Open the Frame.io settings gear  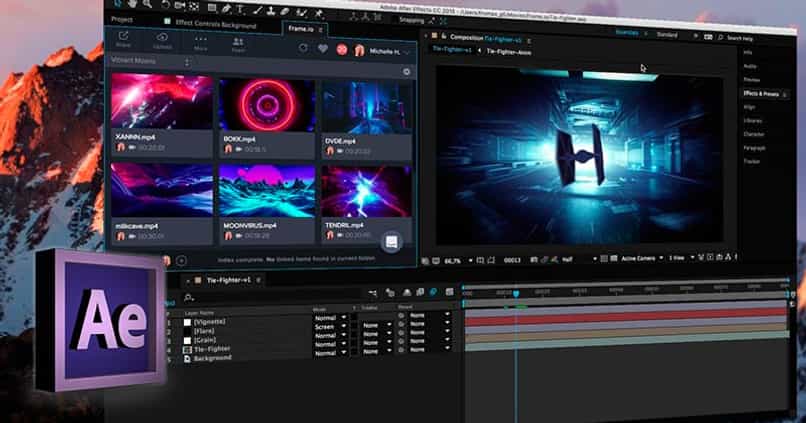[407, 72]
